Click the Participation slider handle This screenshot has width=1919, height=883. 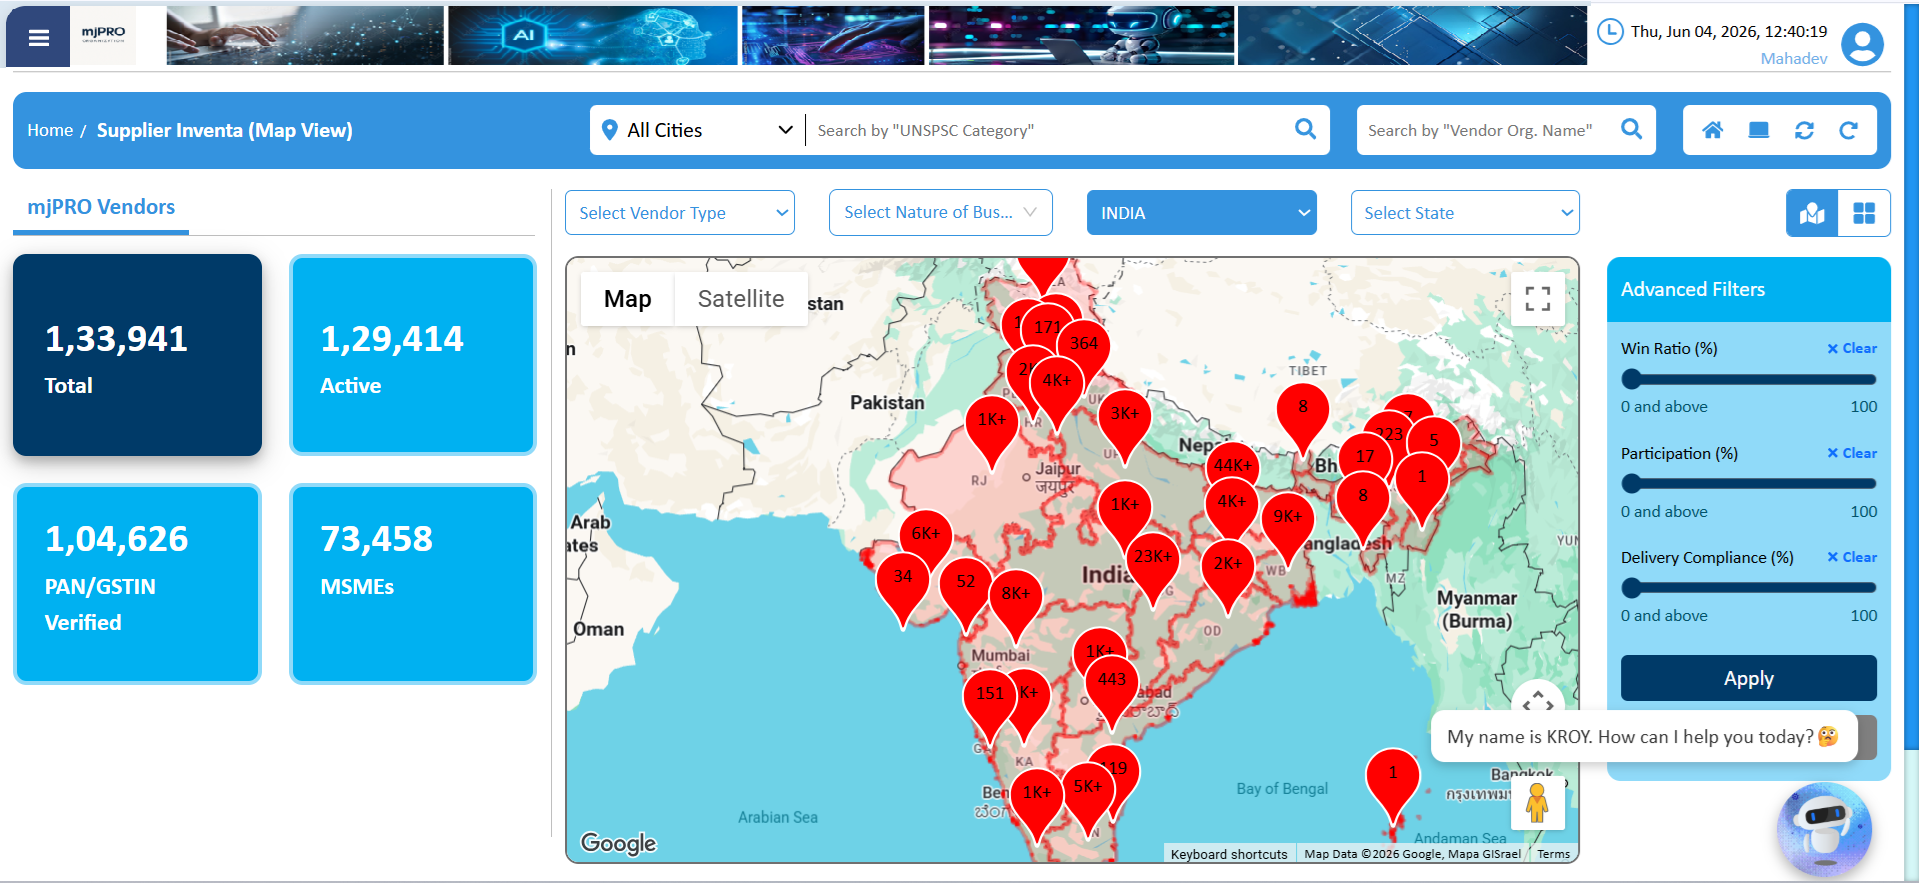tap(1632, 484)
